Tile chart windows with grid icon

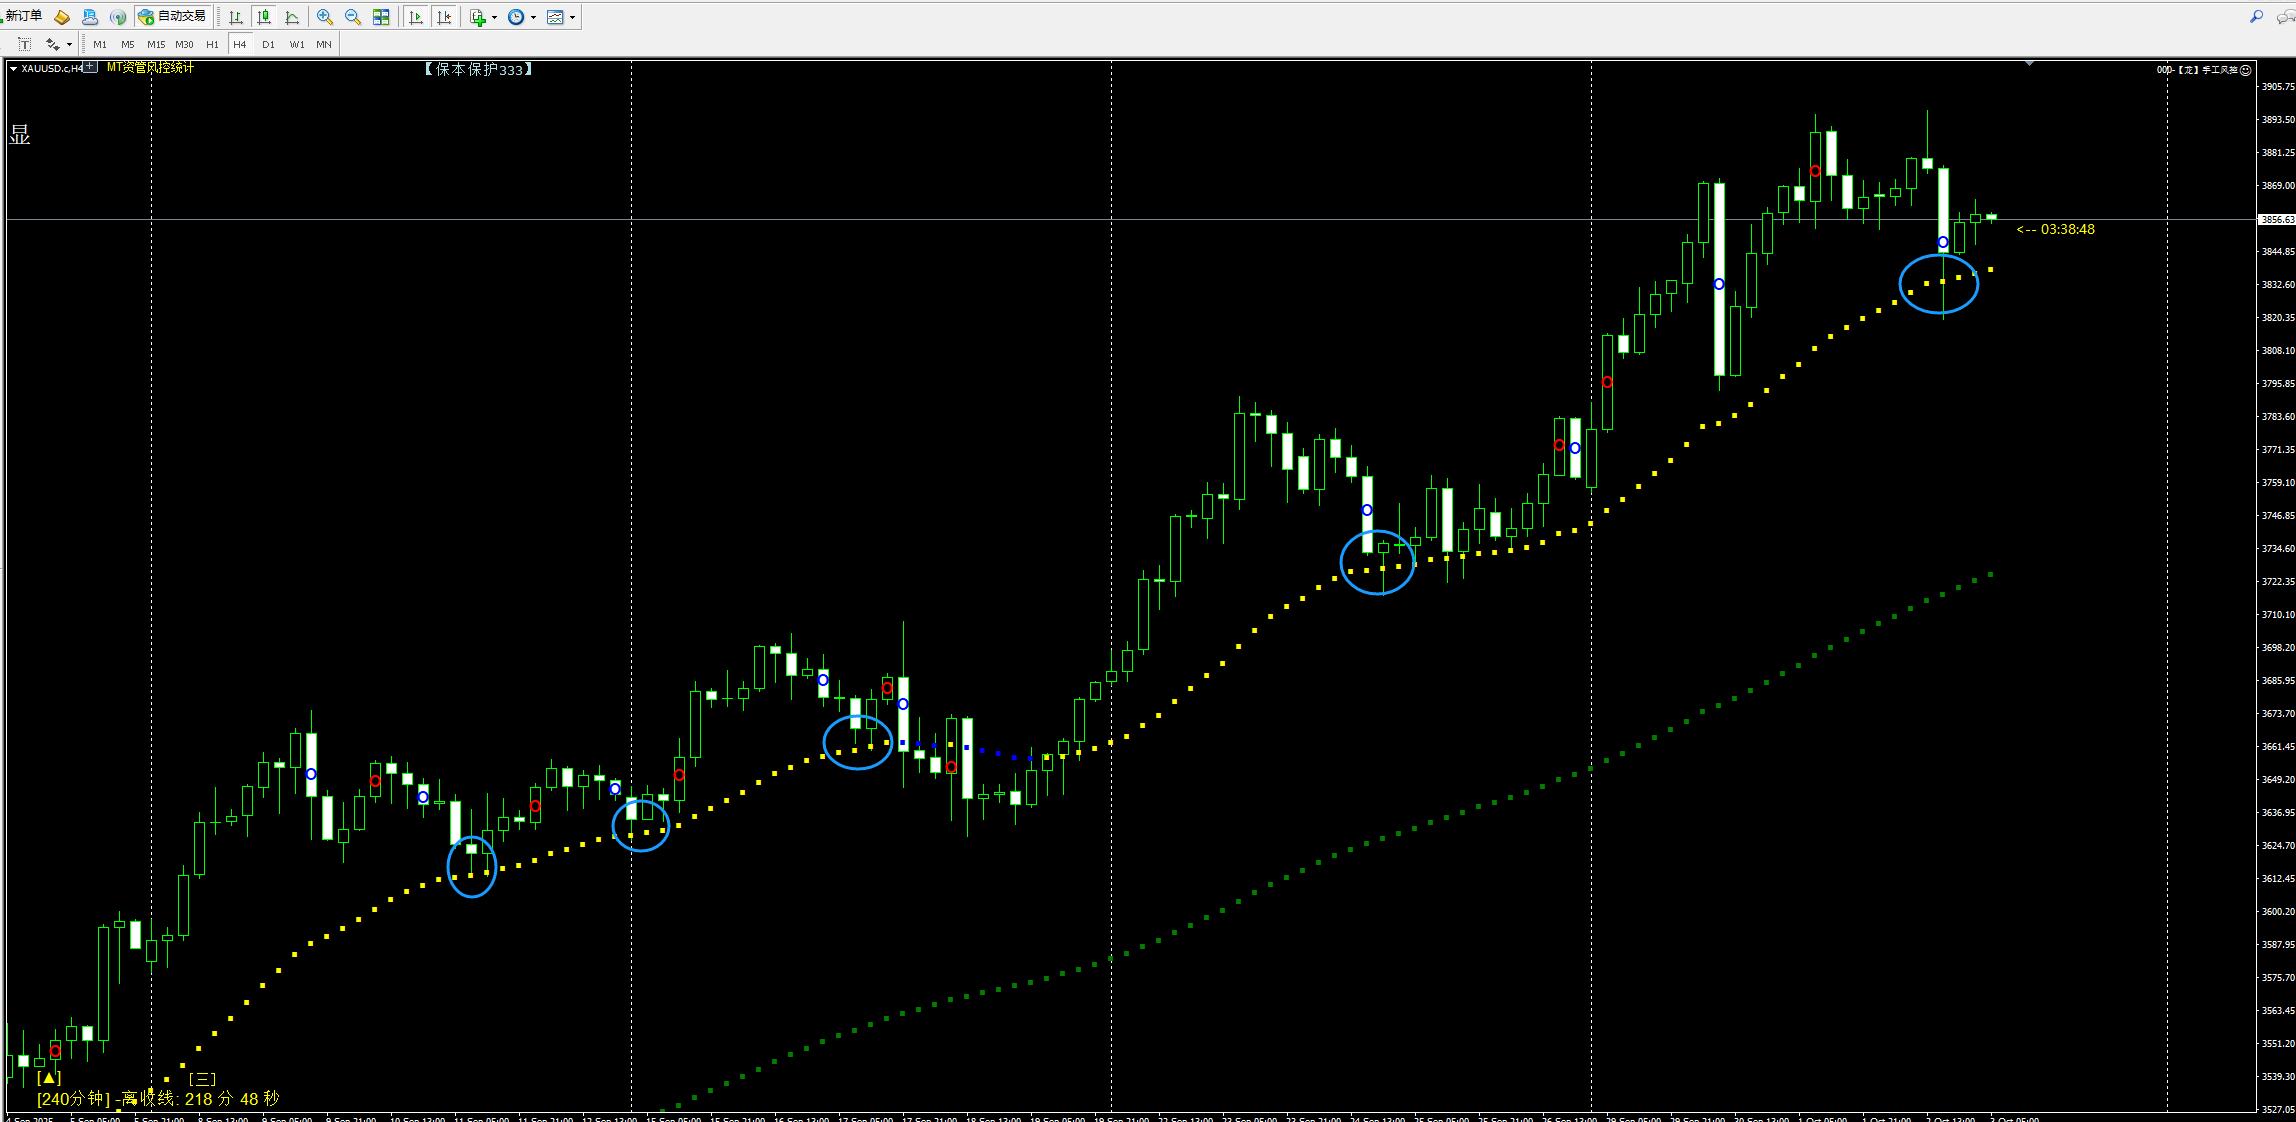381,17
